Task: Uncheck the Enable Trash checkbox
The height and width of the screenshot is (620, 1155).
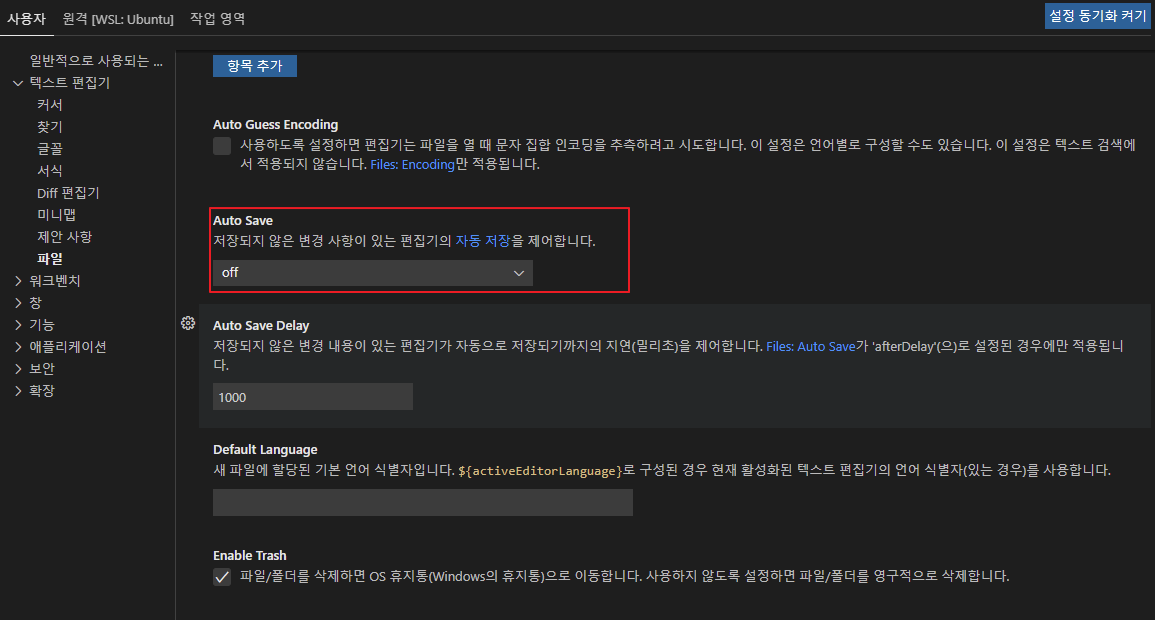Action: point(222,577)
